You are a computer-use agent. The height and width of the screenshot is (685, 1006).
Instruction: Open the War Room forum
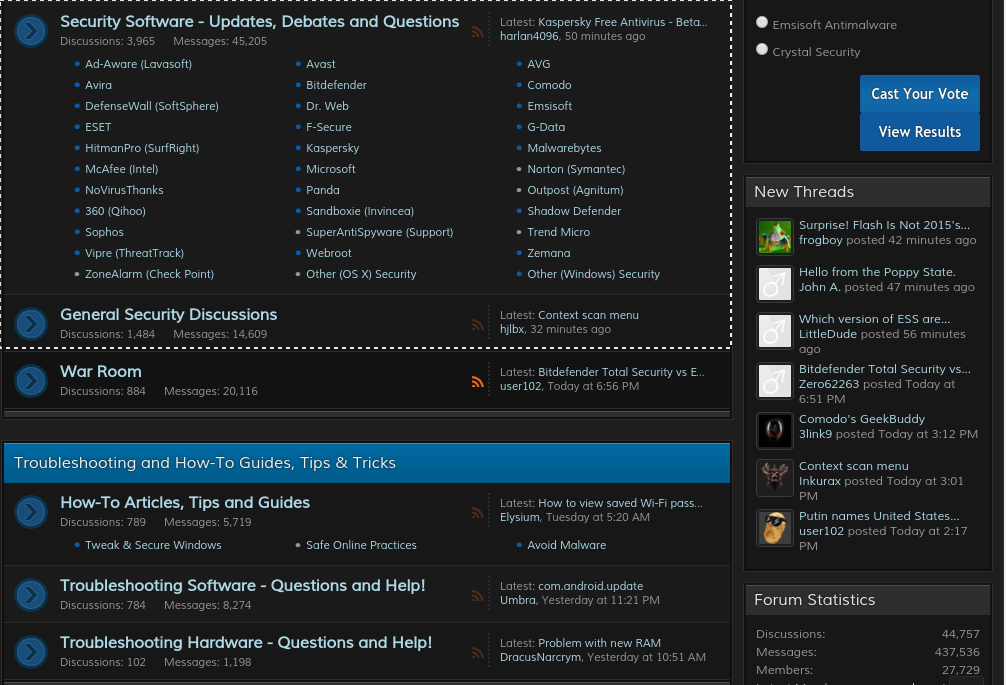[101, 371]
